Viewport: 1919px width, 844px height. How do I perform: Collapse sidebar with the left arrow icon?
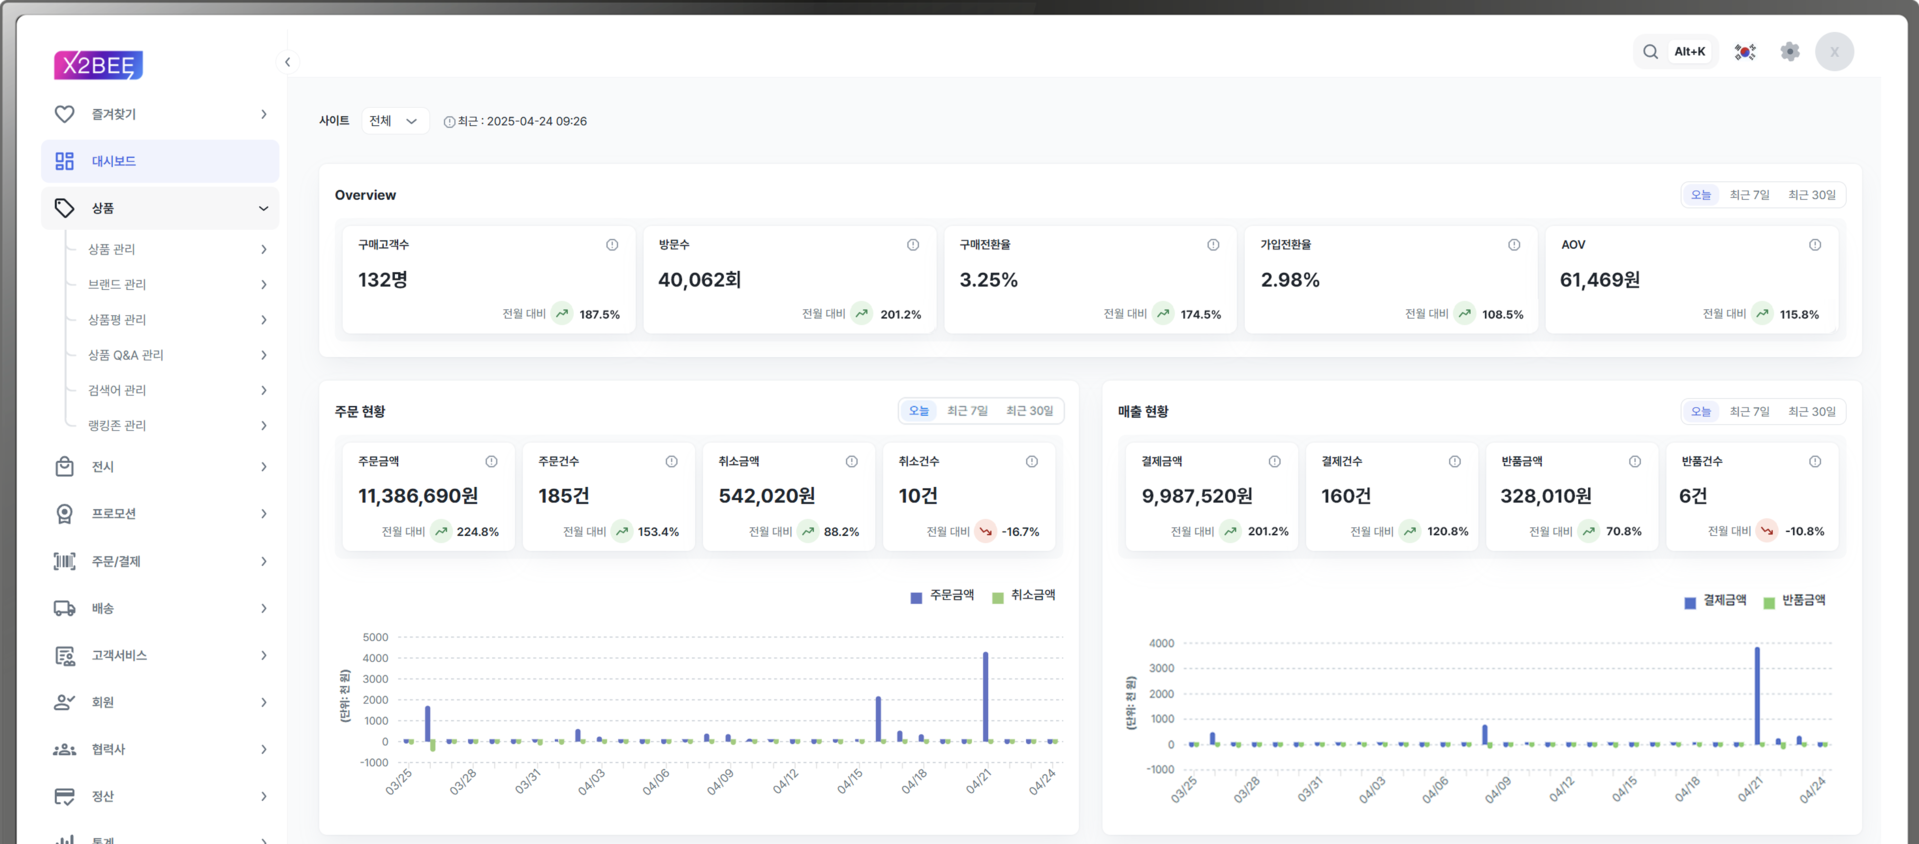[288, 62]
